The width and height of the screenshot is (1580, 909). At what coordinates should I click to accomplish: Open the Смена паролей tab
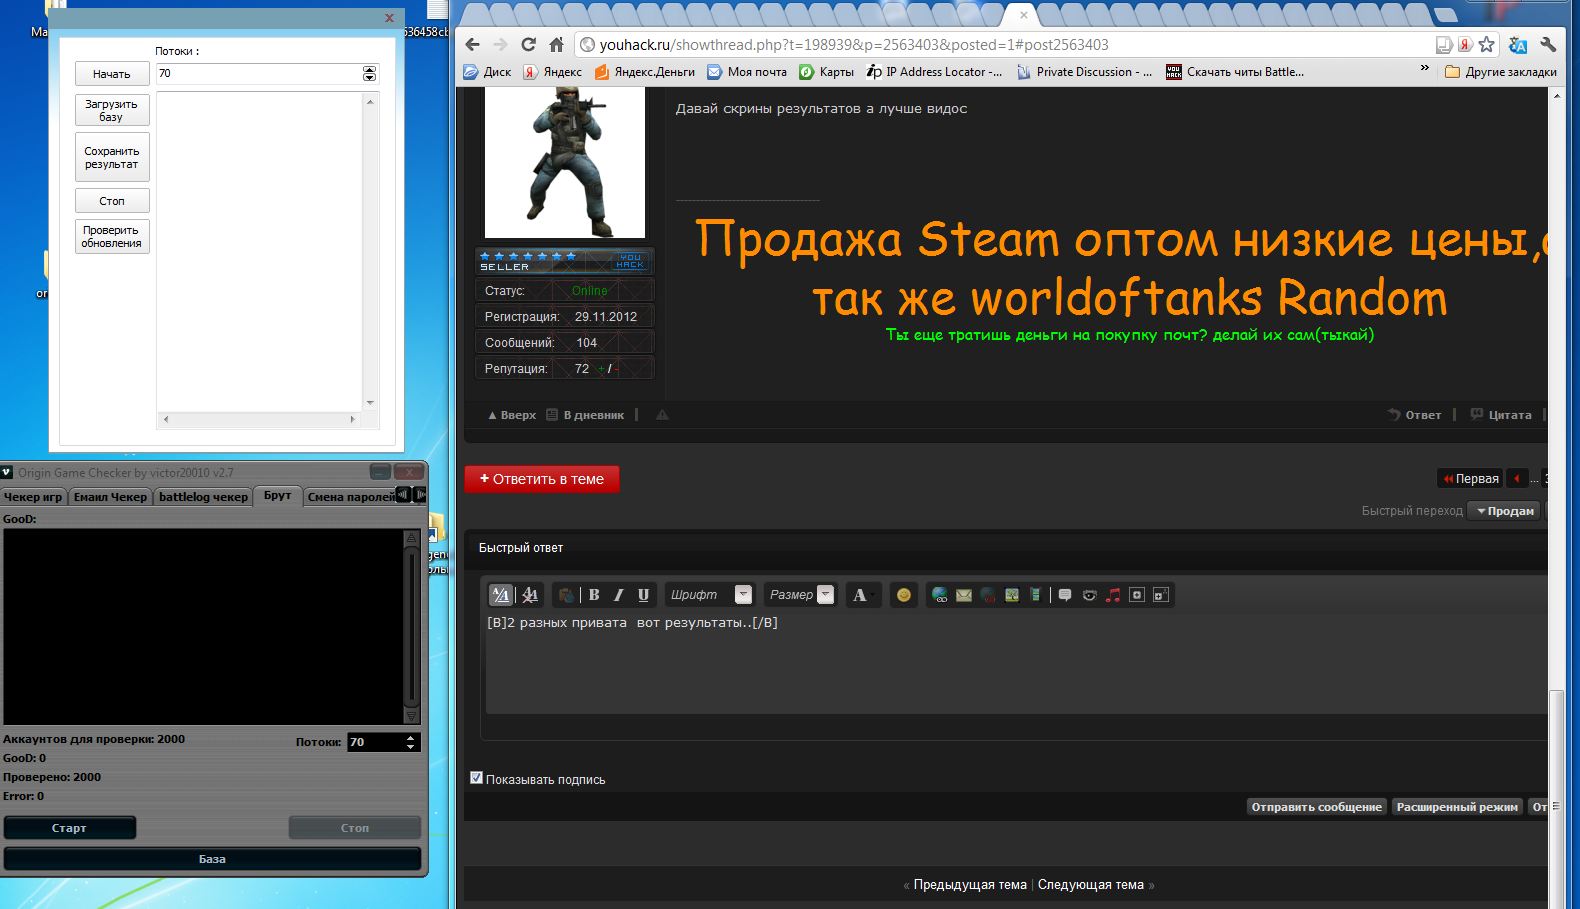click(349, 497)
